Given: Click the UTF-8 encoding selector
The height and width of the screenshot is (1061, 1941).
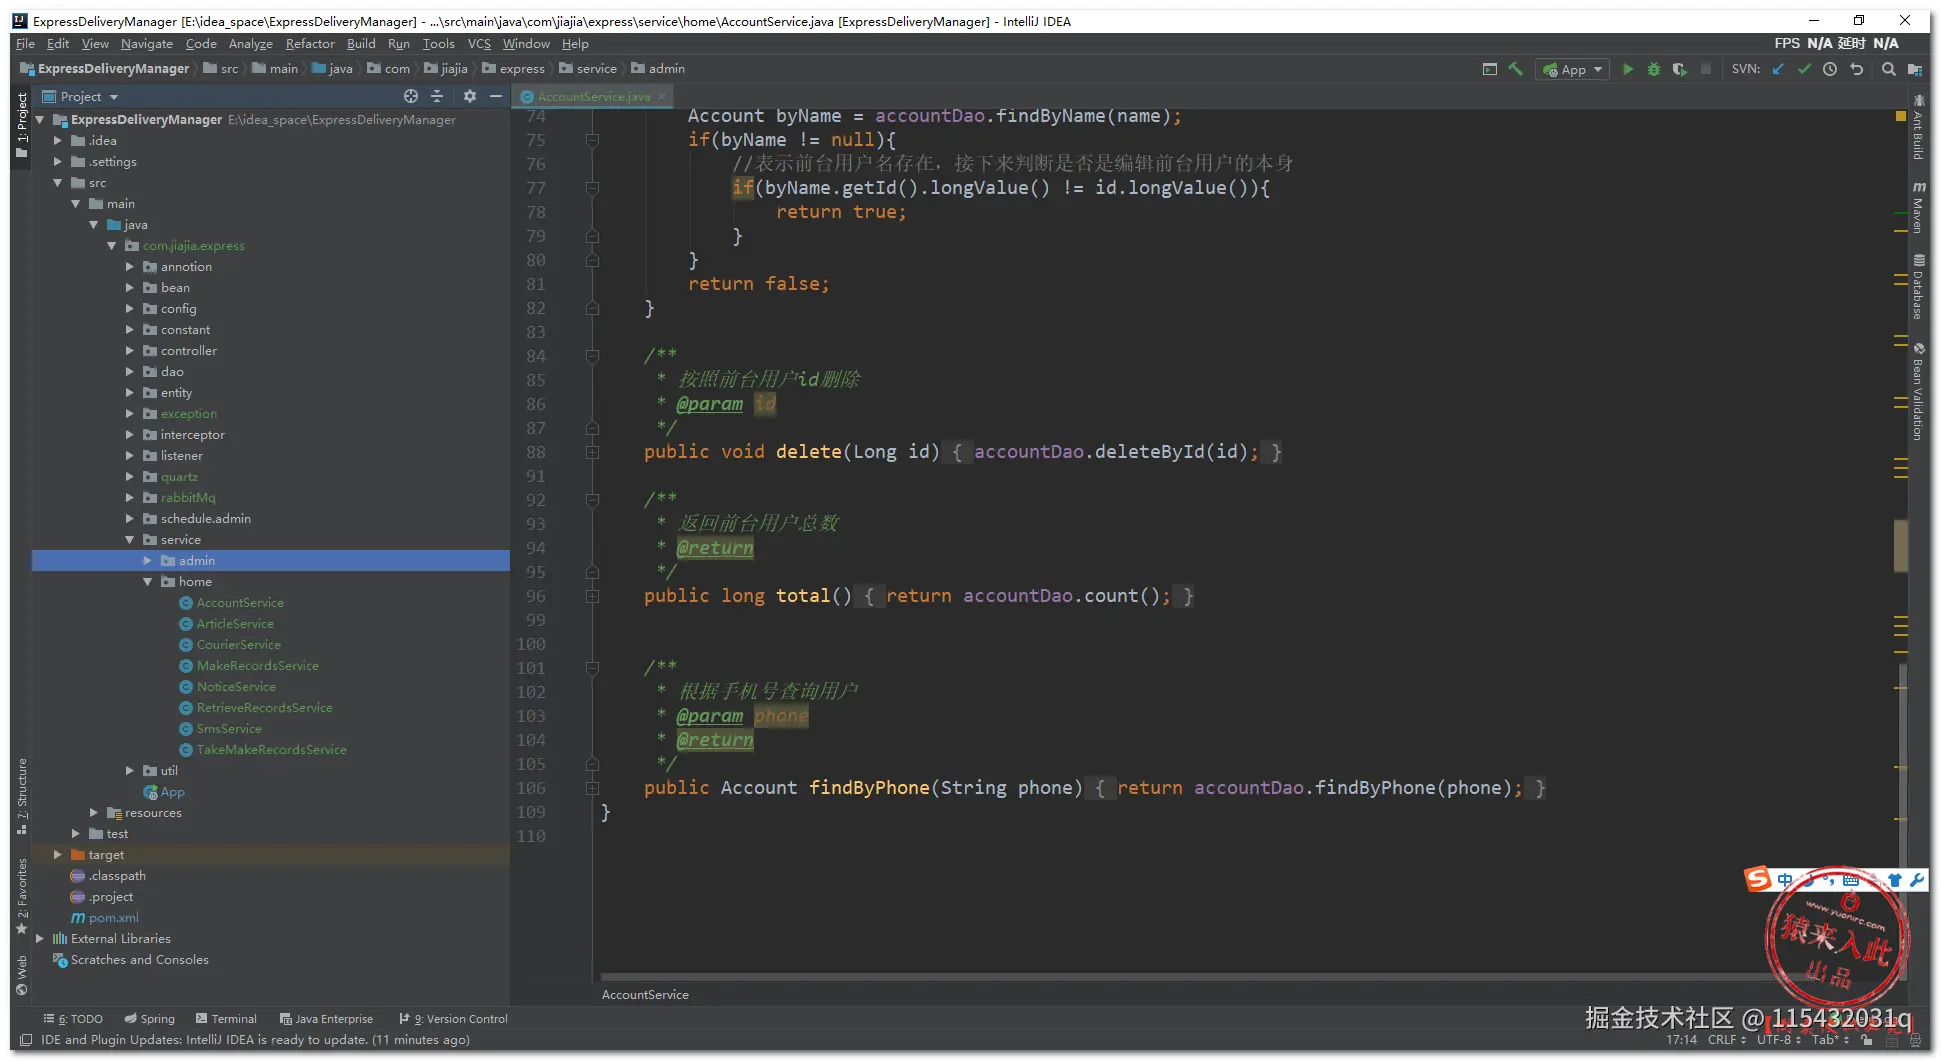Looking at the screenshot, I should (1779, 1040).
